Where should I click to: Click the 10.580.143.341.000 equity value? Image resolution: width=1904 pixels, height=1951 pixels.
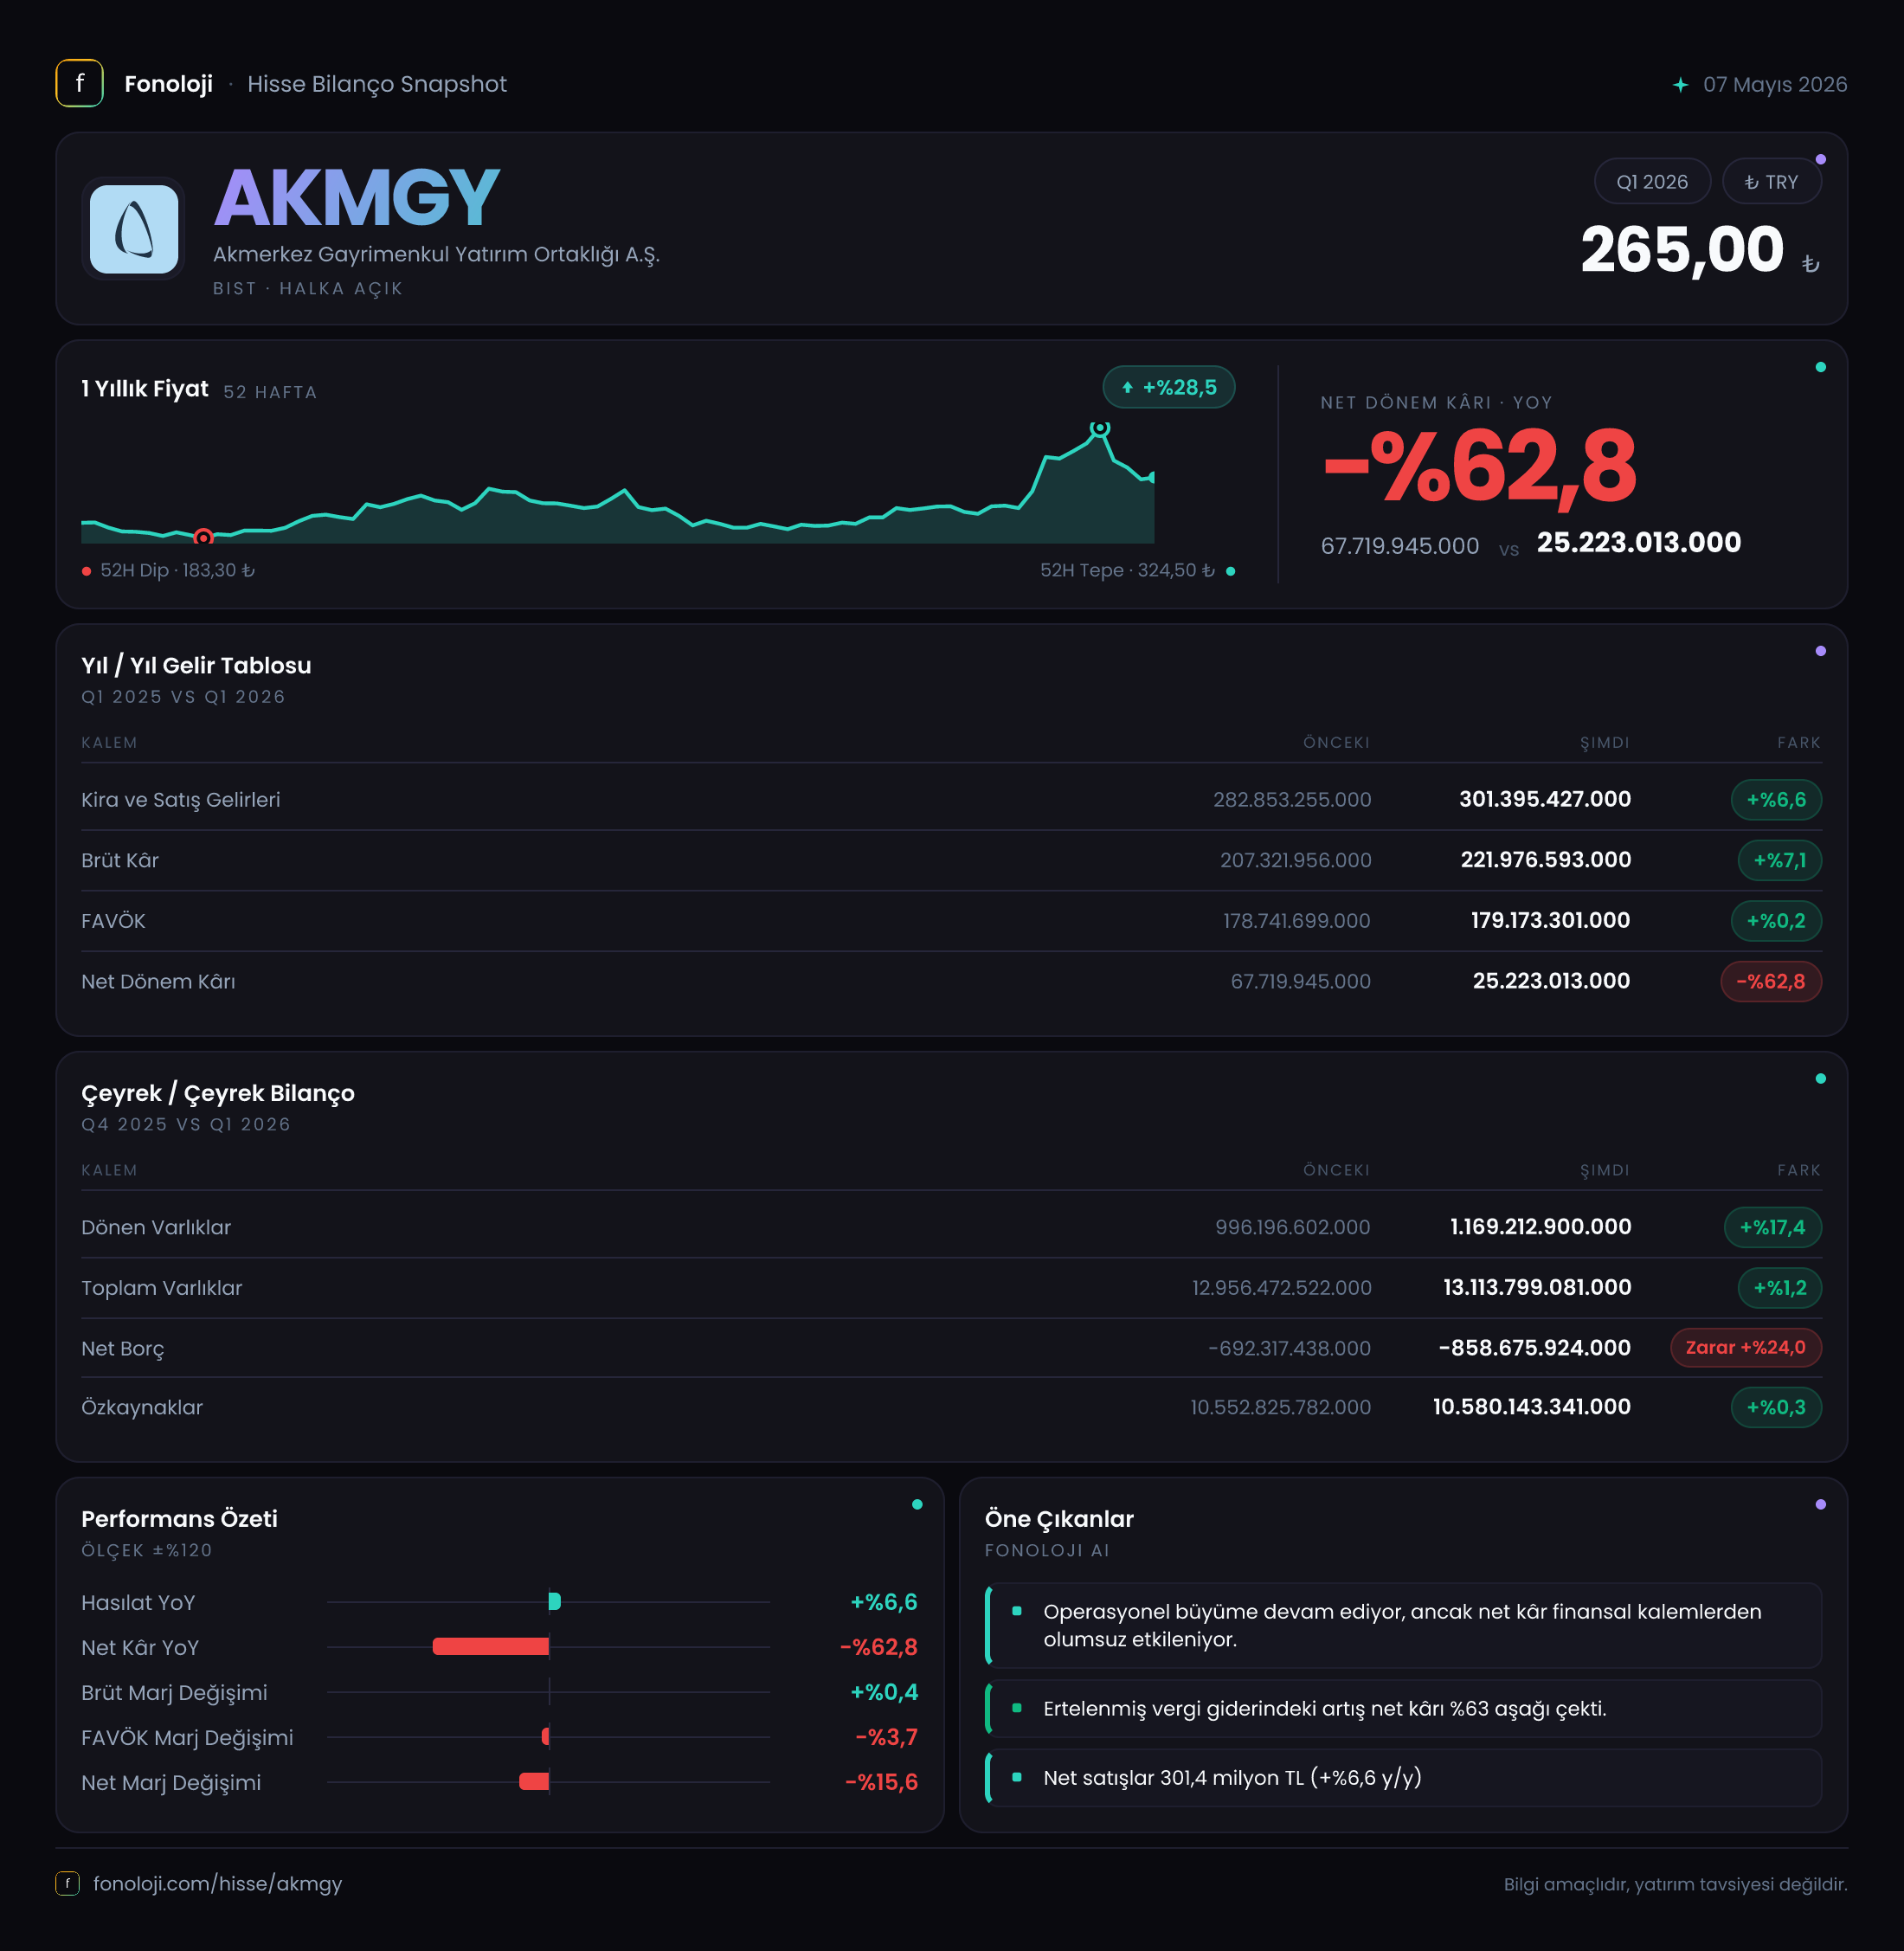click(1532, 1408)
